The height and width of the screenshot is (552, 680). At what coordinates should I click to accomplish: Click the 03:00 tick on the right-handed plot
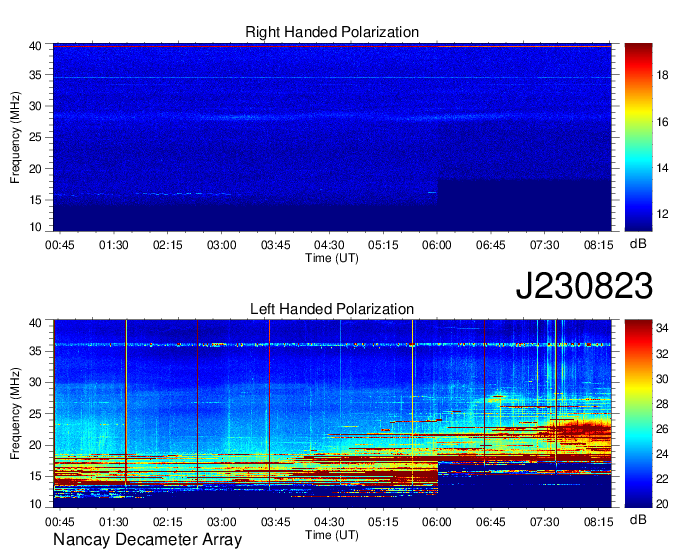(x=221, y=245)
